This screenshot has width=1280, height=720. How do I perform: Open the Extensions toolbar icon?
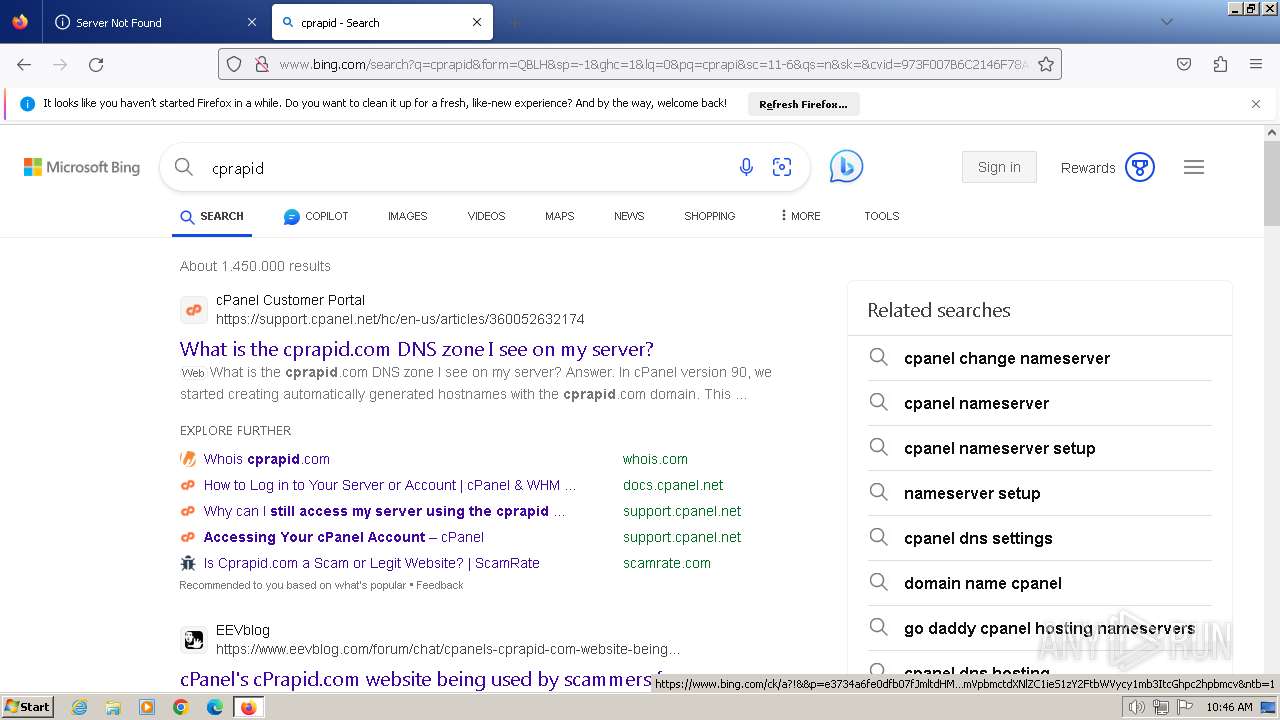click(x=1220, y=64)
